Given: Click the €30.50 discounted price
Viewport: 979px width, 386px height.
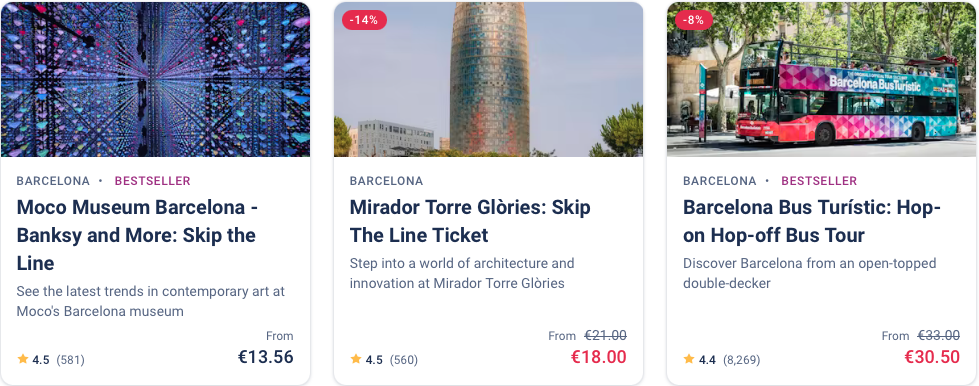Looking at the screenshot, I should pos(932,357).
